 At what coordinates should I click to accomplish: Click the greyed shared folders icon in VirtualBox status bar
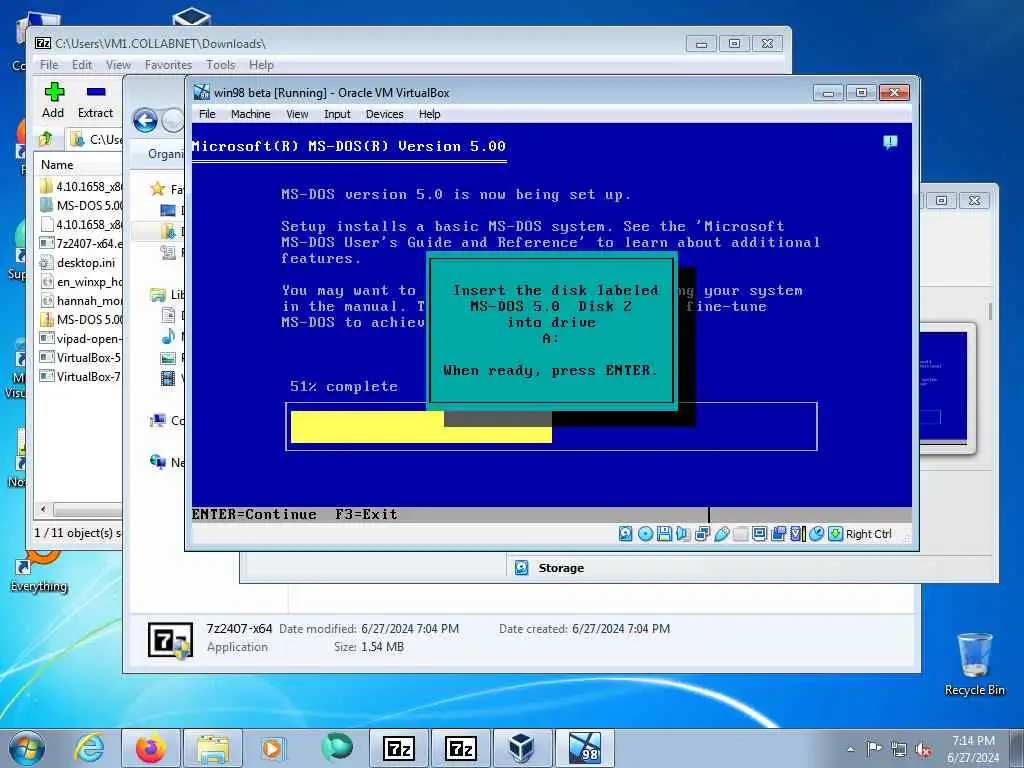click(x=741, y=534)
